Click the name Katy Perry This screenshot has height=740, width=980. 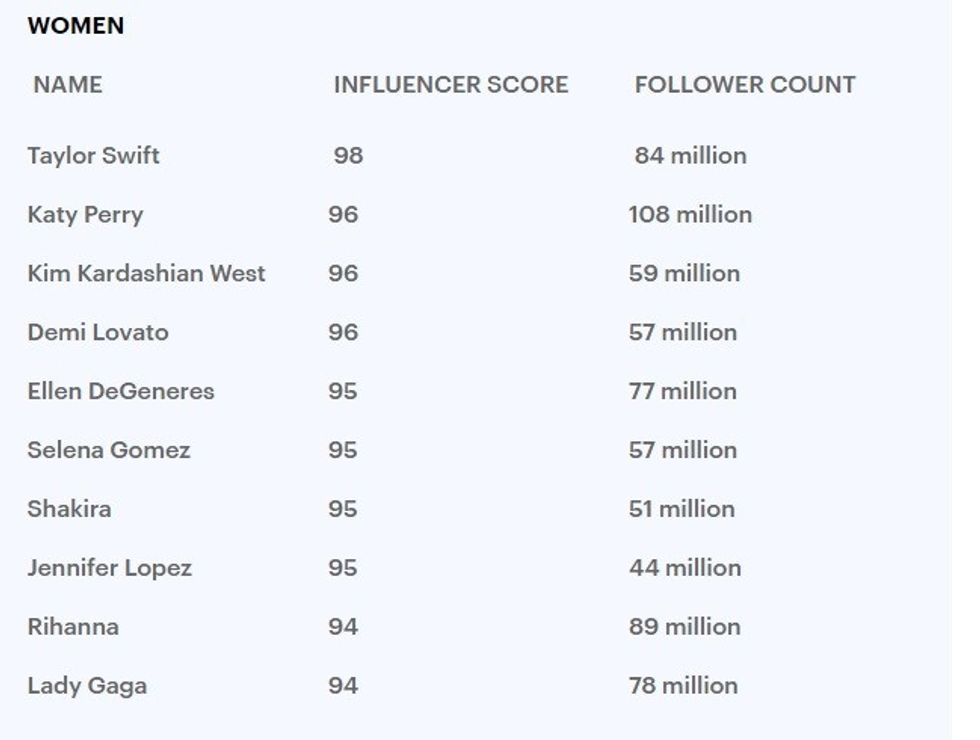point(85,215)
